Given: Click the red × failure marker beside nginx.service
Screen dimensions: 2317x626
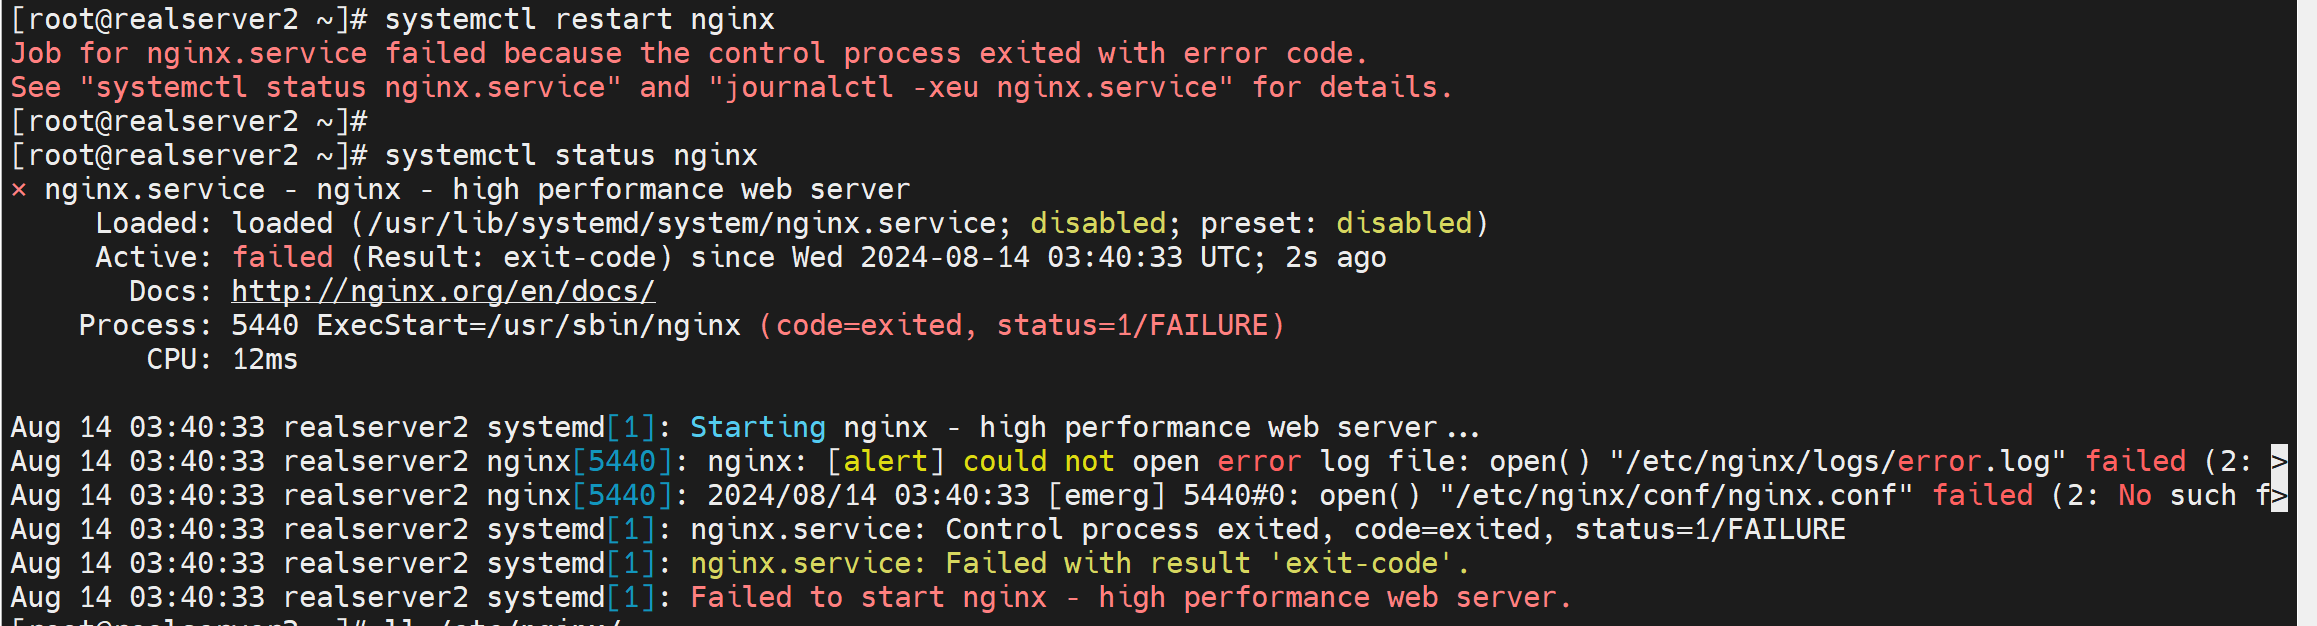Looking at the screenshot, I should pyautogui.click(x=19, y=190).
